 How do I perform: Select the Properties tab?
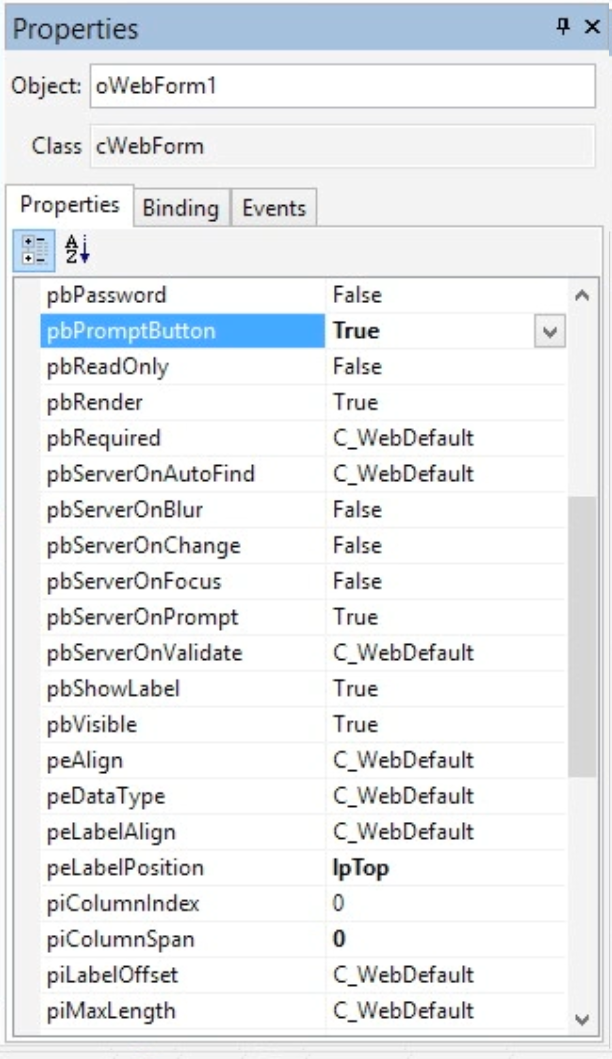tap(70, 205)
